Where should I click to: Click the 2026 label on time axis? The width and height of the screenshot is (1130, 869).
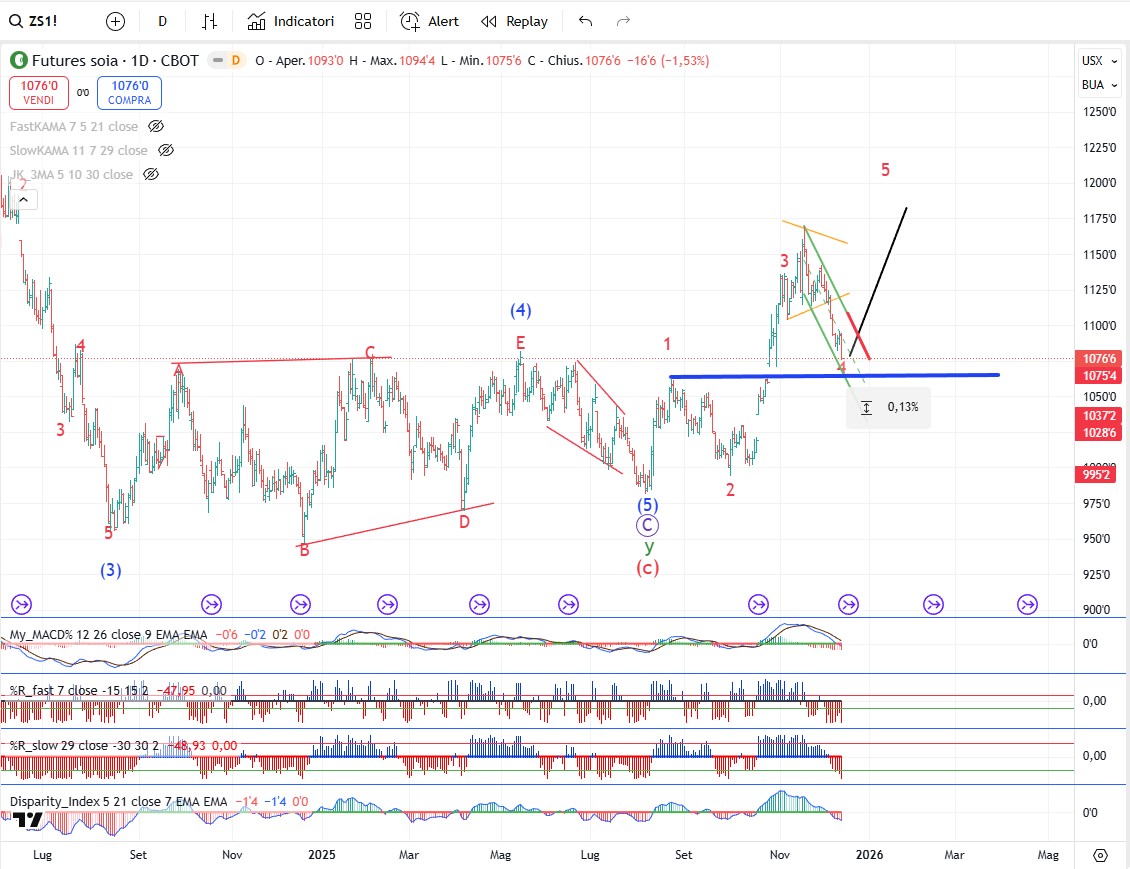[869, 855]
